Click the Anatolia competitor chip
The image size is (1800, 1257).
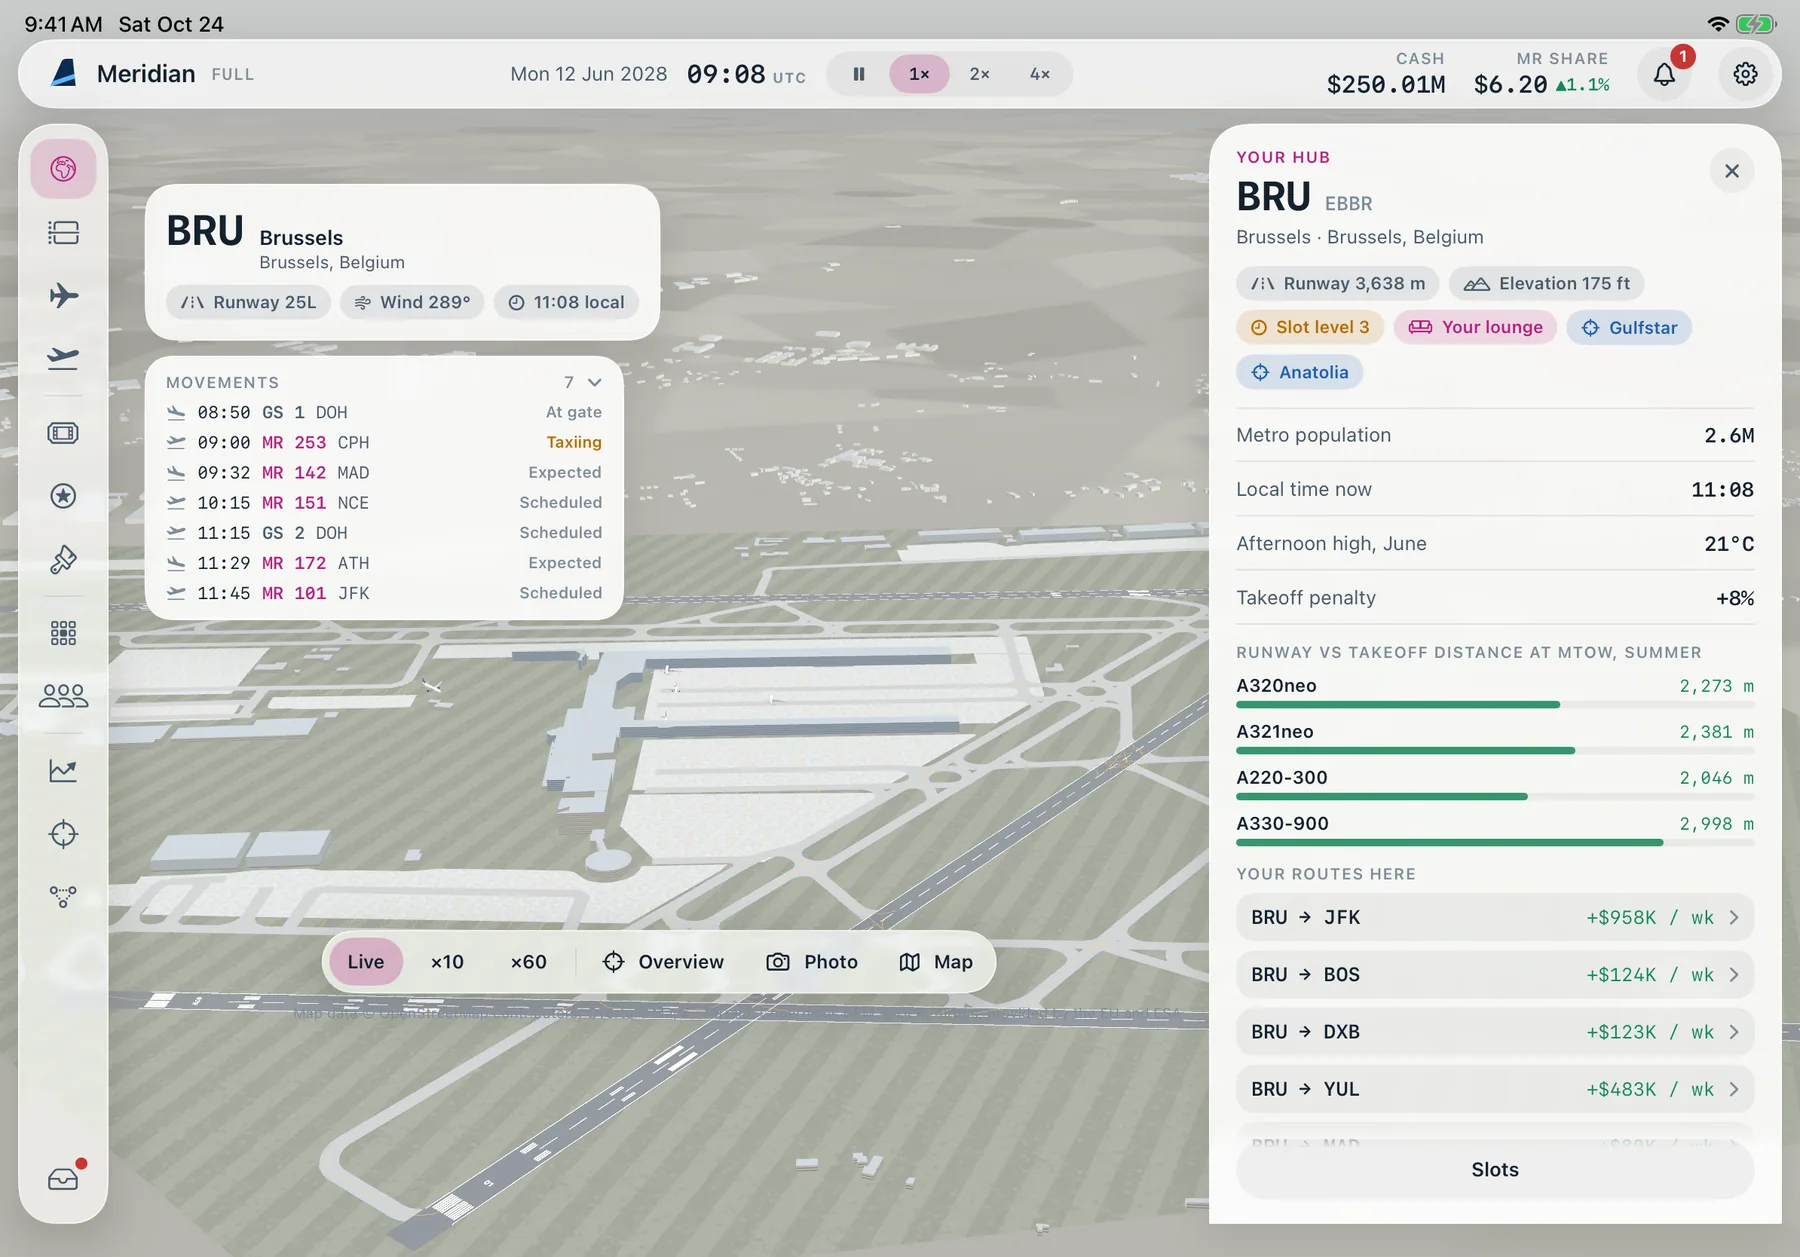point(1300,372)
